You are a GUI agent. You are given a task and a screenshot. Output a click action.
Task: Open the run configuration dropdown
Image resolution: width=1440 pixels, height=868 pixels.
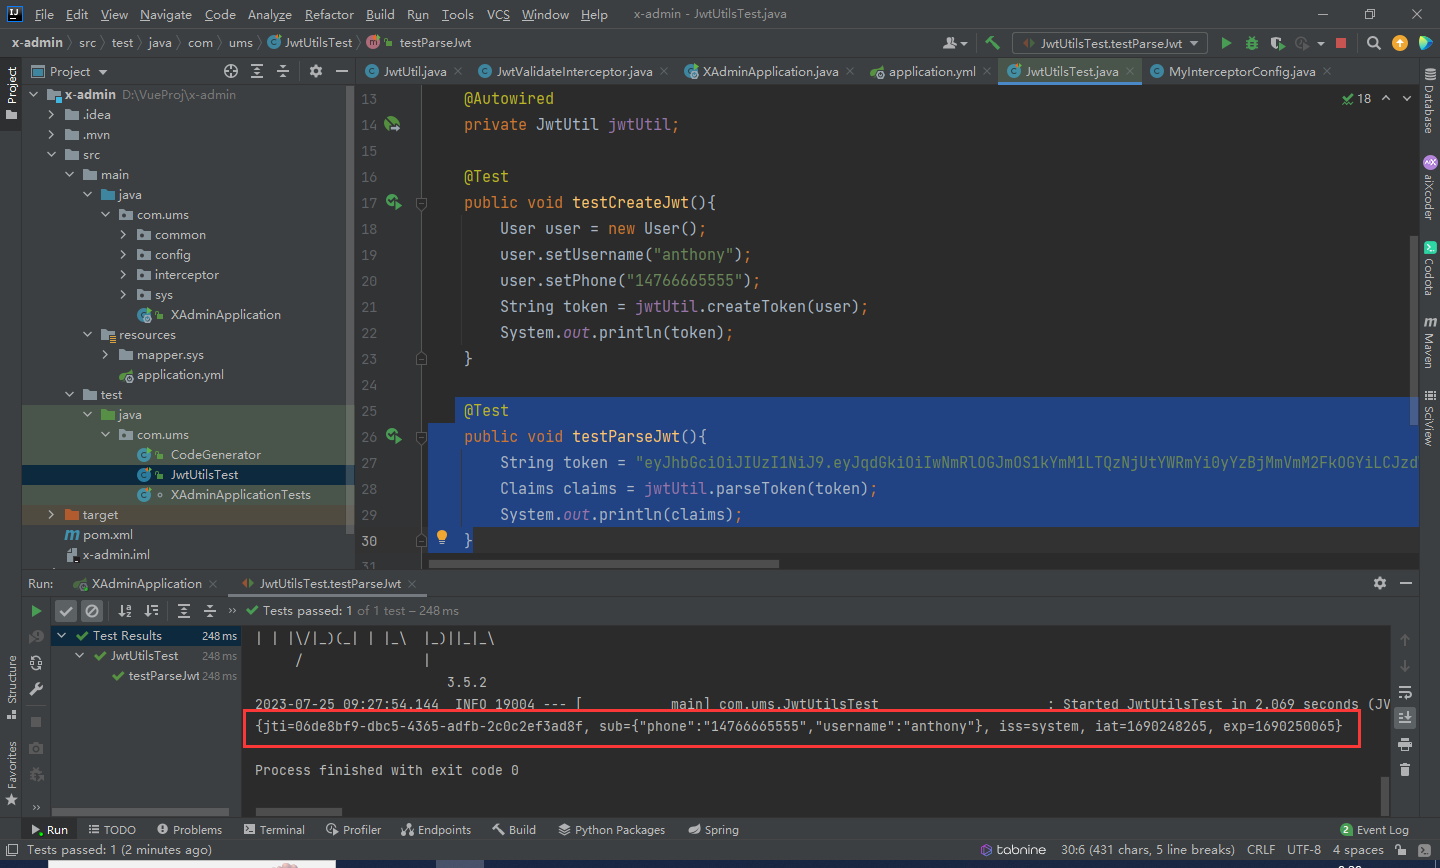[1110, 43]
